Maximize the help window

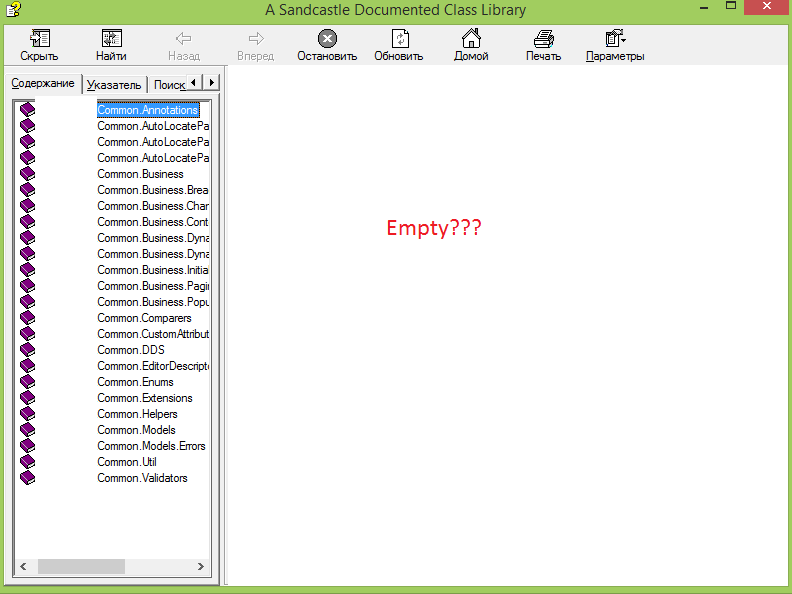pyautogui.click(x=730, y=6)
